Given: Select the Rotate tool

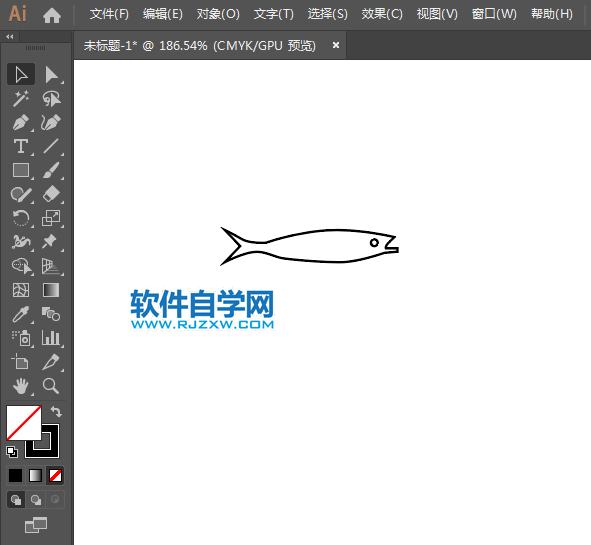Looking at the screenshot, I should tap(21, 218).
